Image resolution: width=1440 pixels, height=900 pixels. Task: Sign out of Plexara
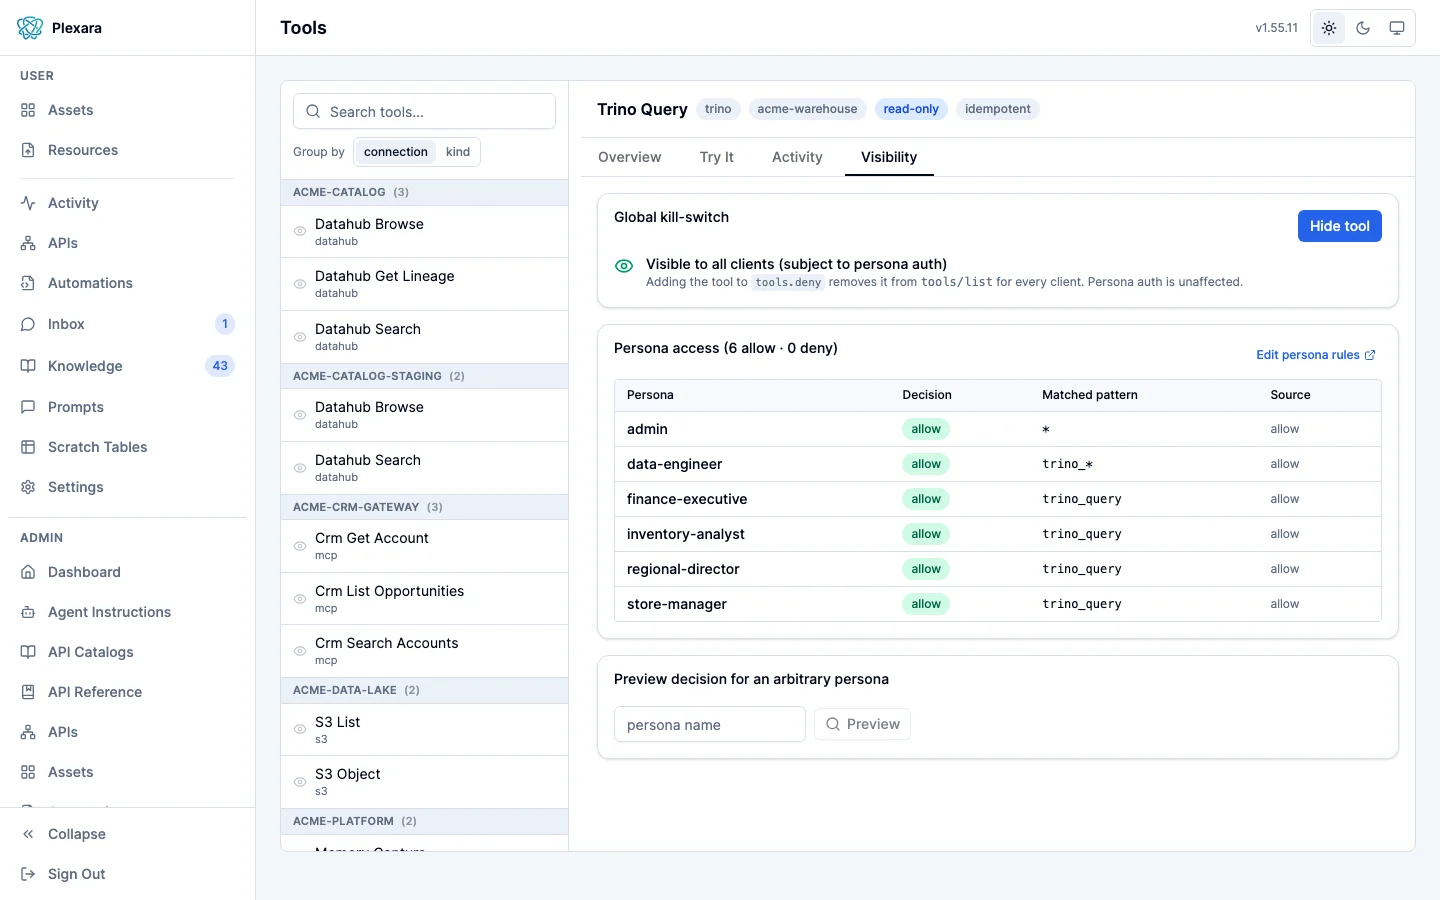[x=127, y=874]
